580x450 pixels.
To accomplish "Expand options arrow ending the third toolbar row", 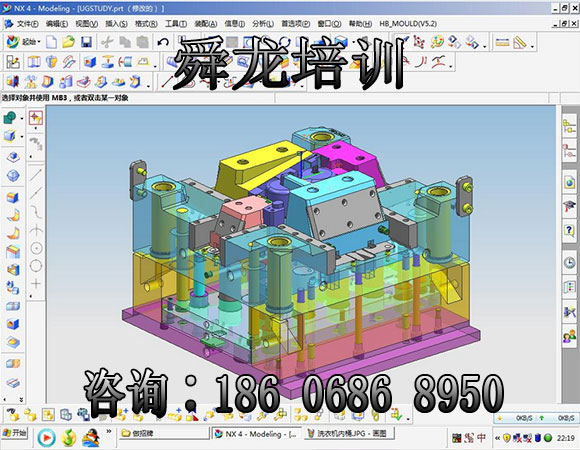I will [x=148, y=85].
